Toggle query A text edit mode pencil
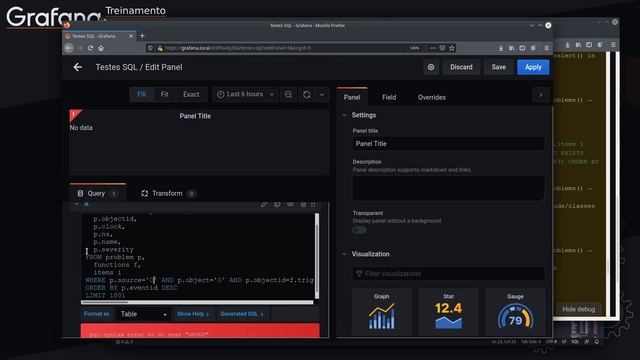The image size is (640, 360). [264, 204]
